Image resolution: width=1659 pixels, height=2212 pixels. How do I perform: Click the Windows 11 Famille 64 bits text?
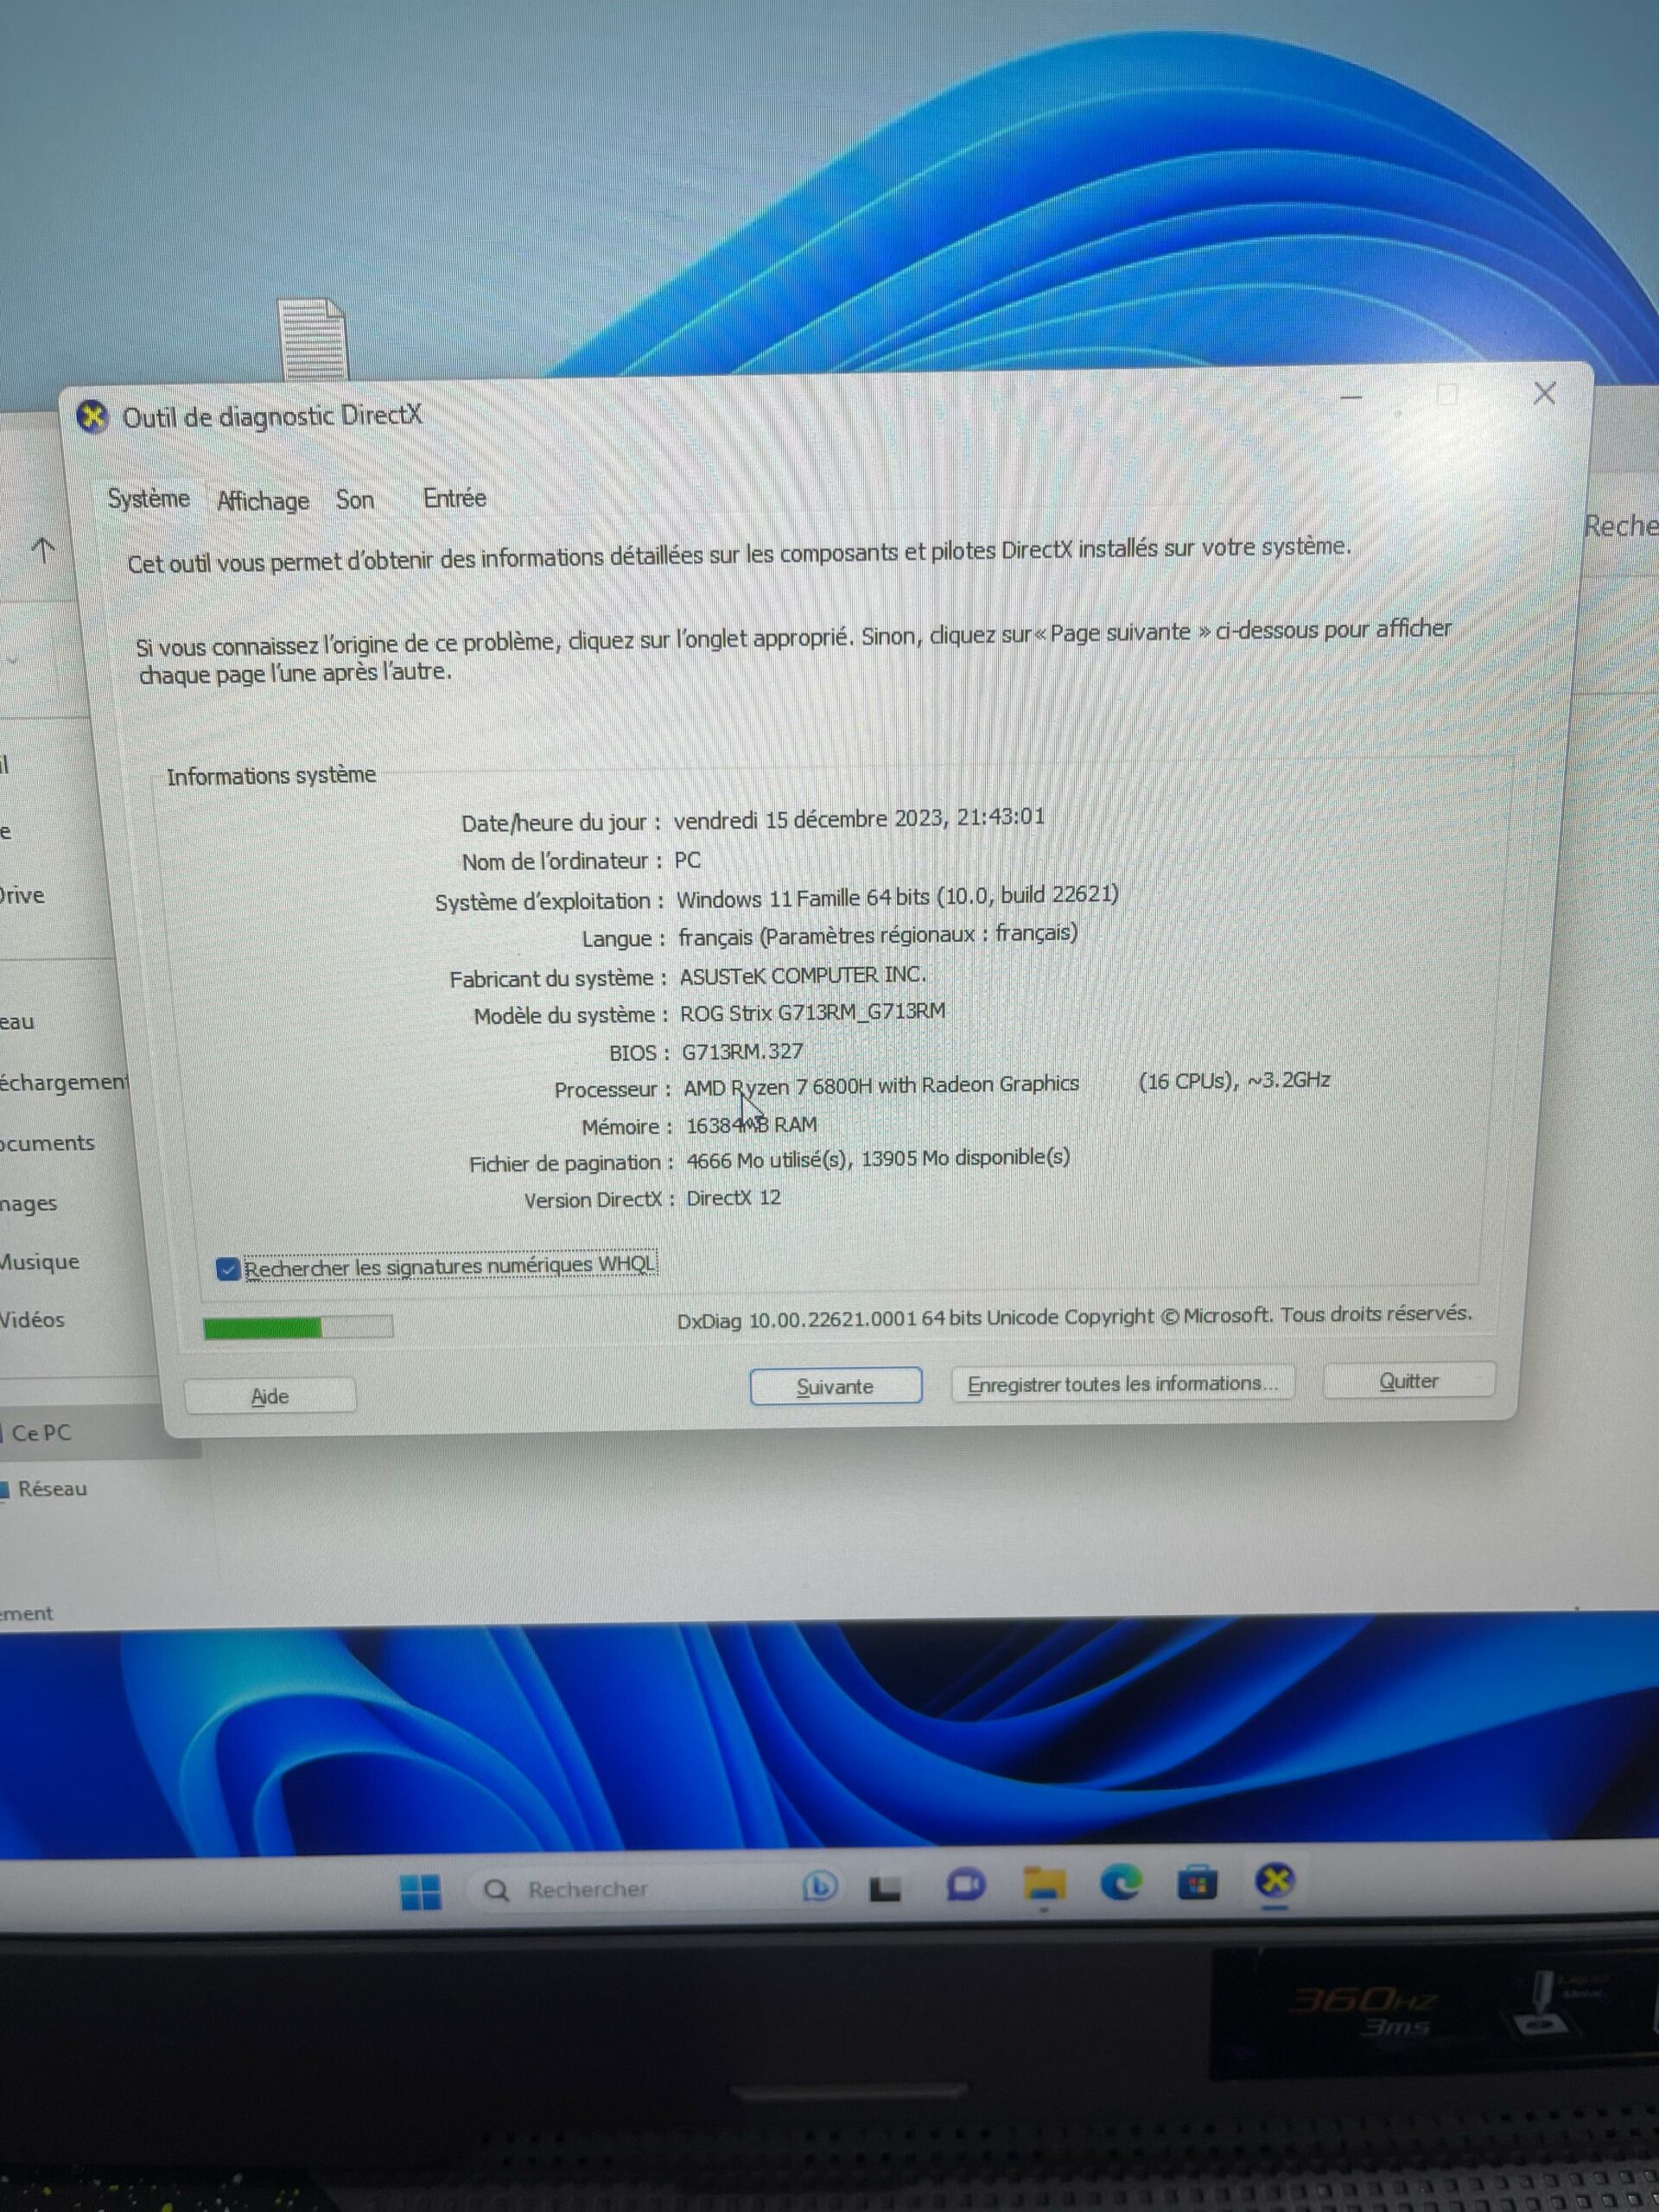point(896,896)
